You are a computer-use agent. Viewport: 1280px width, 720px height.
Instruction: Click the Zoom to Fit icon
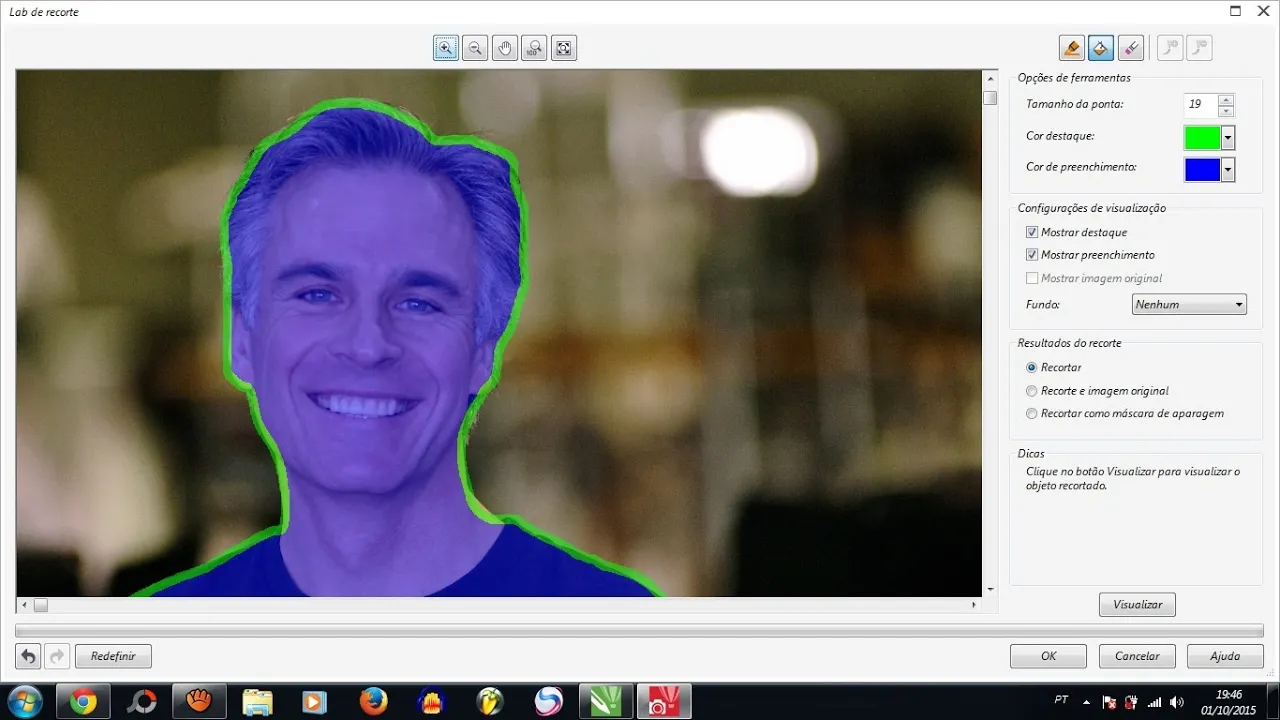[564, 48]
